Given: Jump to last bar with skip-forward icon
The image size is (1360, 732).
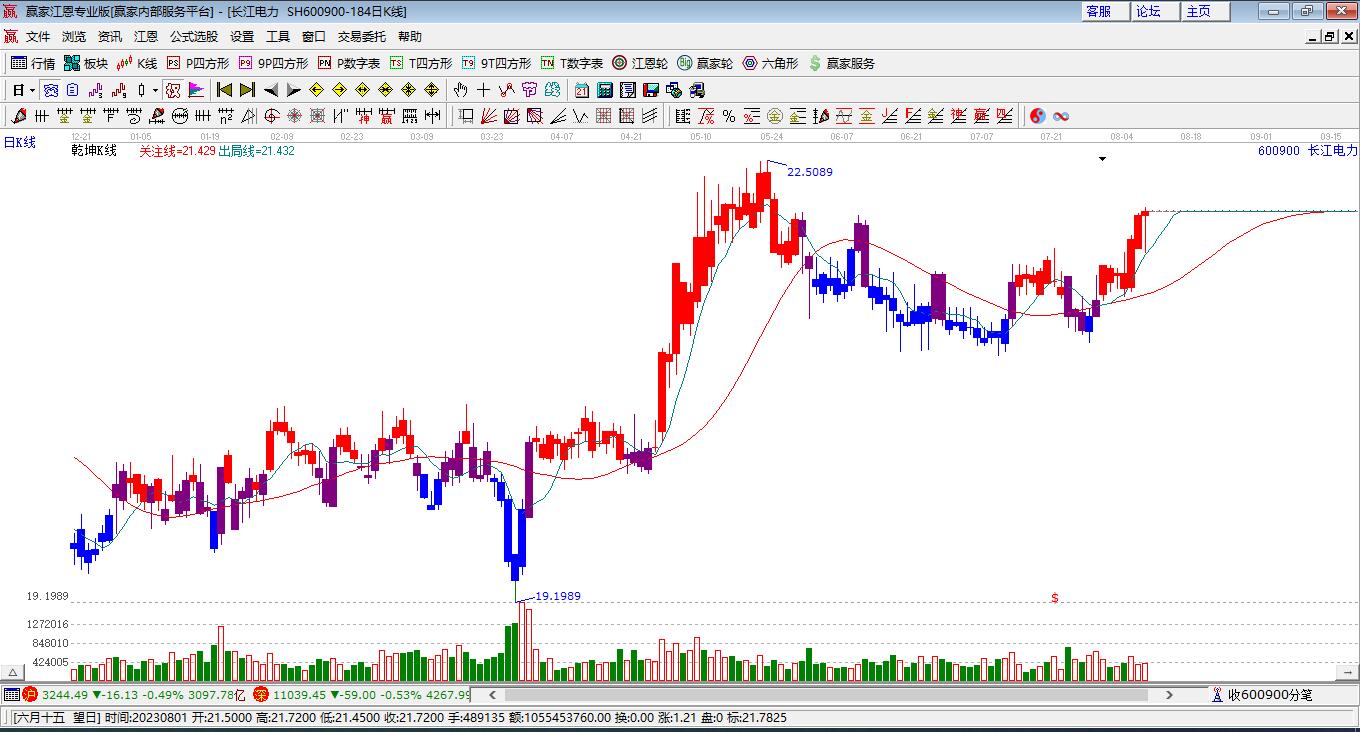Looking at the screenshot, I should 247,90.
